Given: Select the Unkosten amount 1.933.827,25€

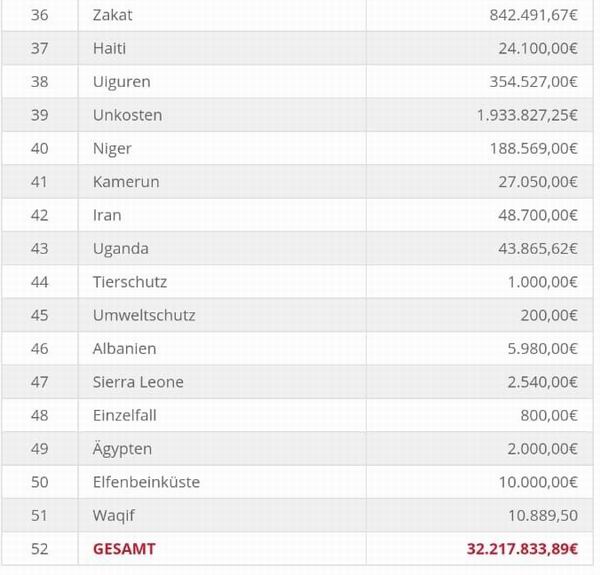Looking at the screenshot, I should click(527, 115).
